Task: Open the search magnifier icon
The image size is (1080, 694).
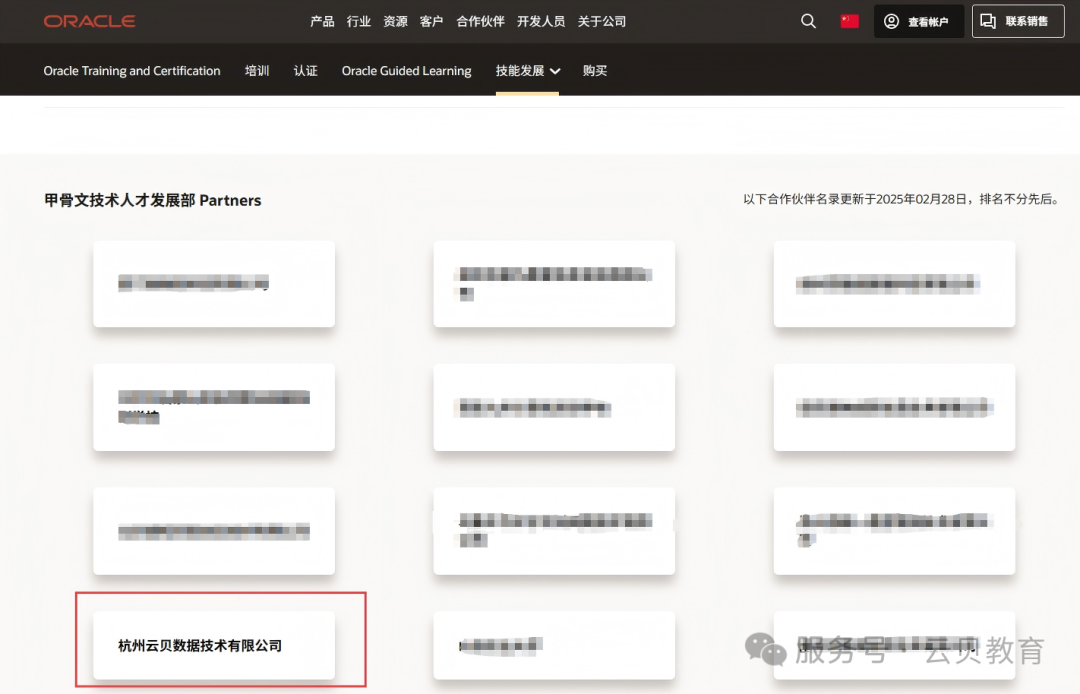Action: click(x=808, y=21)
